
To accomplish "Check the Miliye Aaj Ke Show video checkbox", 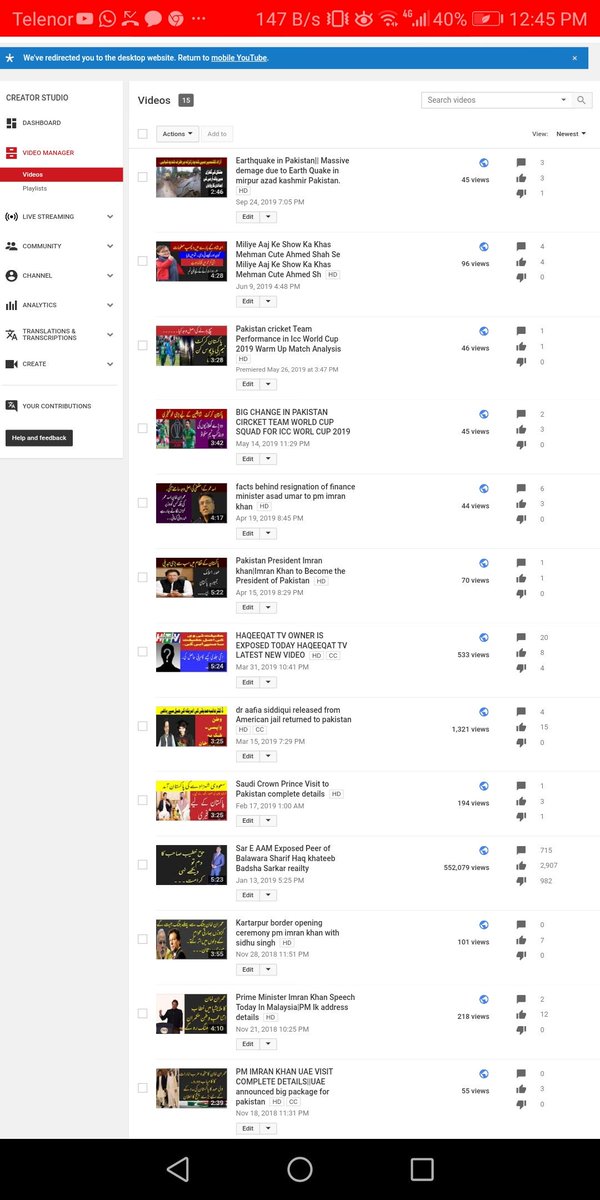I will (143, 261).
